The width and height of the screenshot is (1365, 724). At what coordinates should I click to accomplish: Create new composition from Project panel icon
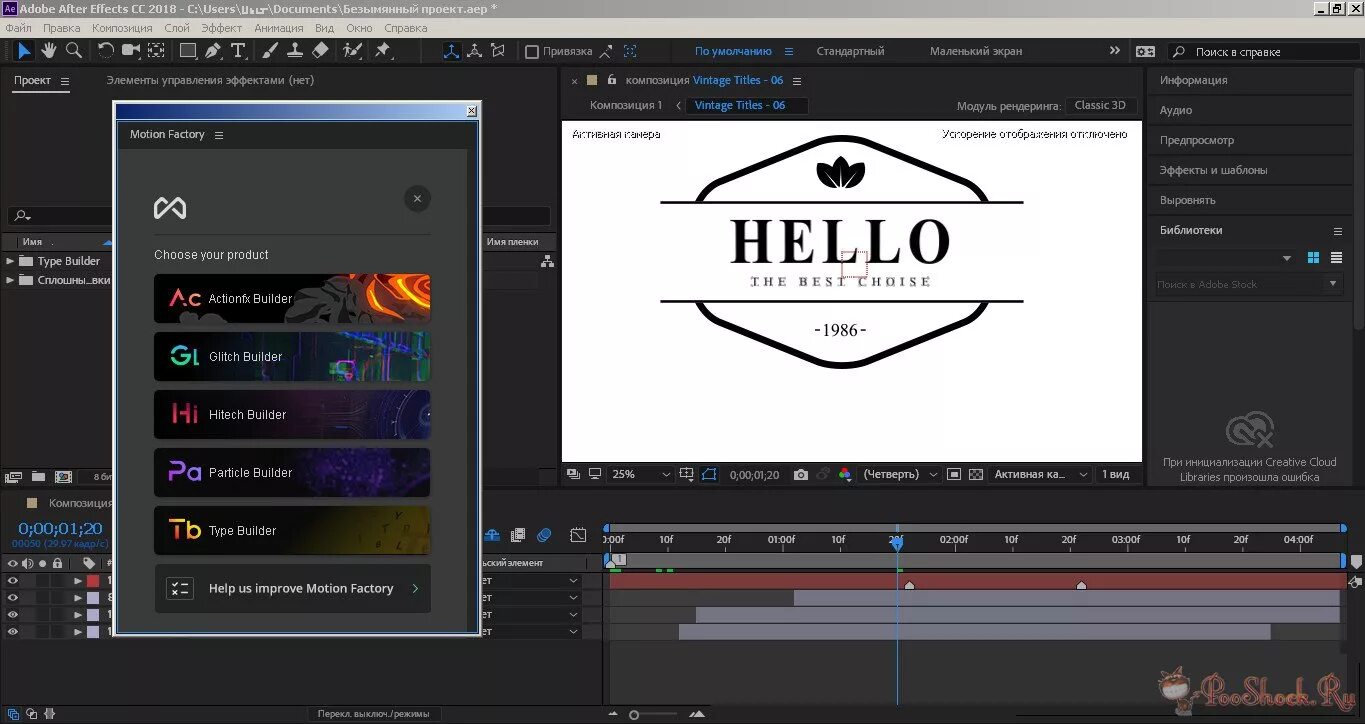coord(63,477)
